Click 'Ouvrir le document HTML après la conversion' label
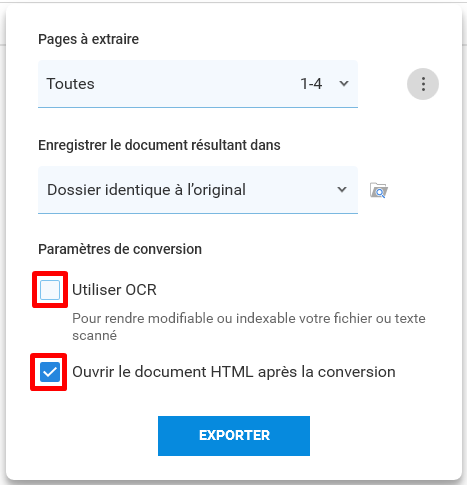This screenshot has height=485, width=467. [x=234, y=372]
